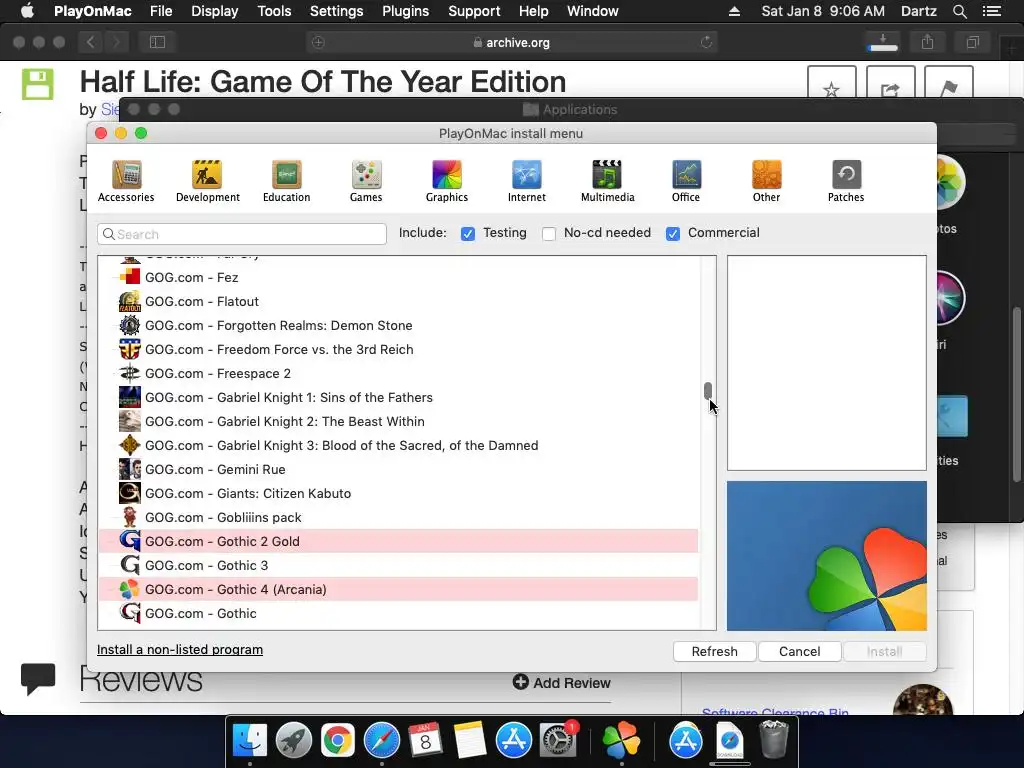Open System Preferences from the Dock
Viewport: 1024px width, 768px height.
(557, 740)
